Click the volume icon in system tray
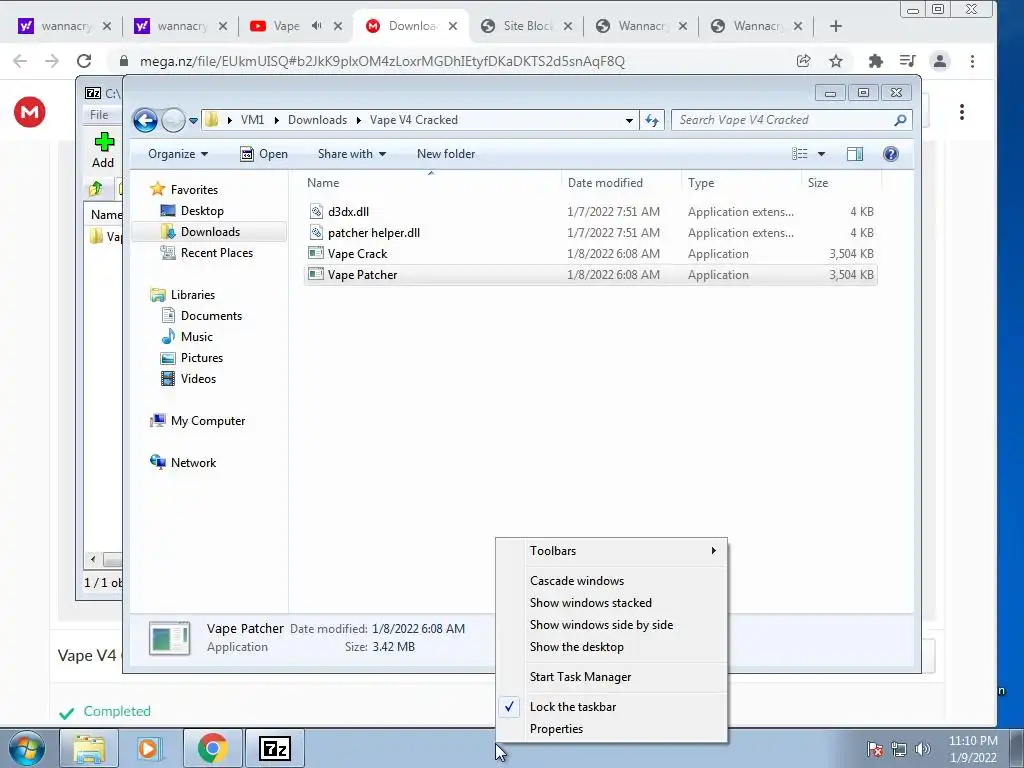This screenshot has width=1024, height=768. pyautogui.click(x=923, y=749)
